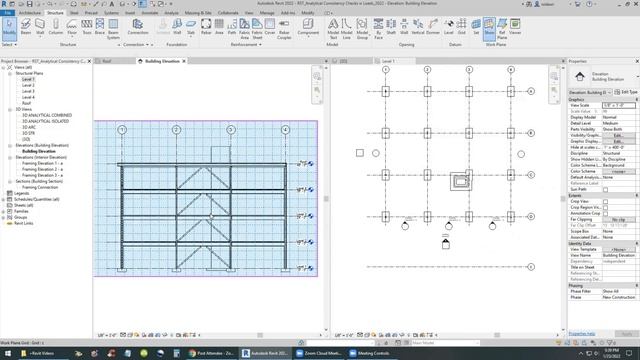Click the View Template None button
This screenshot has height=360, width=640.
(x=619, y=249)
